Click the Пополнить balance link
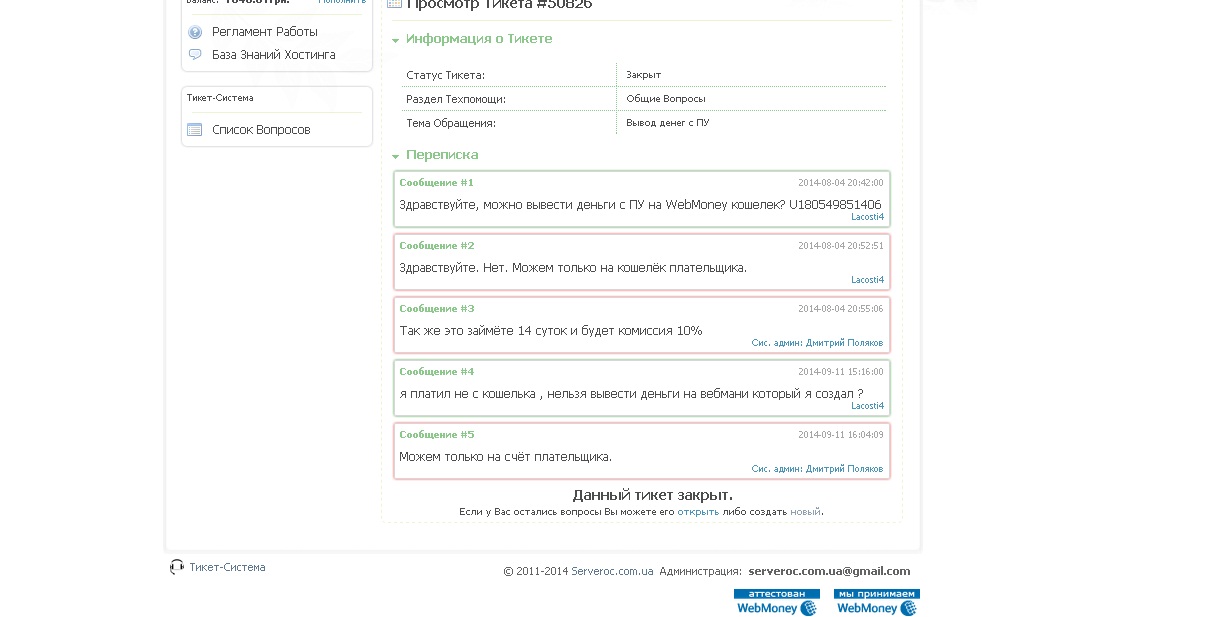Image resolution: width=1205 pixels, height=617 pixels. (342, 2)
